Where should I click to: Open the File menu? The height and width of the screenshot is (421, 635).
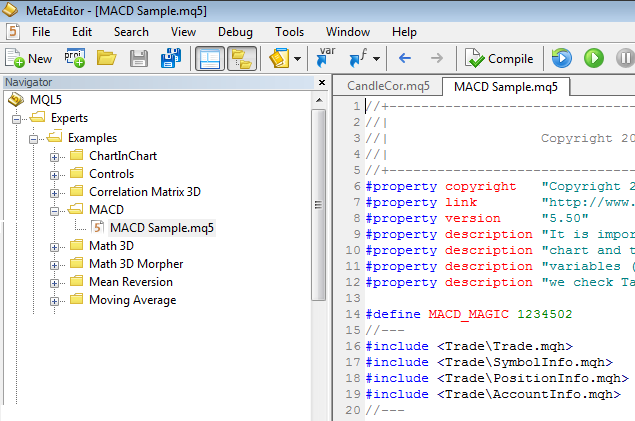(x=41, y=32)
